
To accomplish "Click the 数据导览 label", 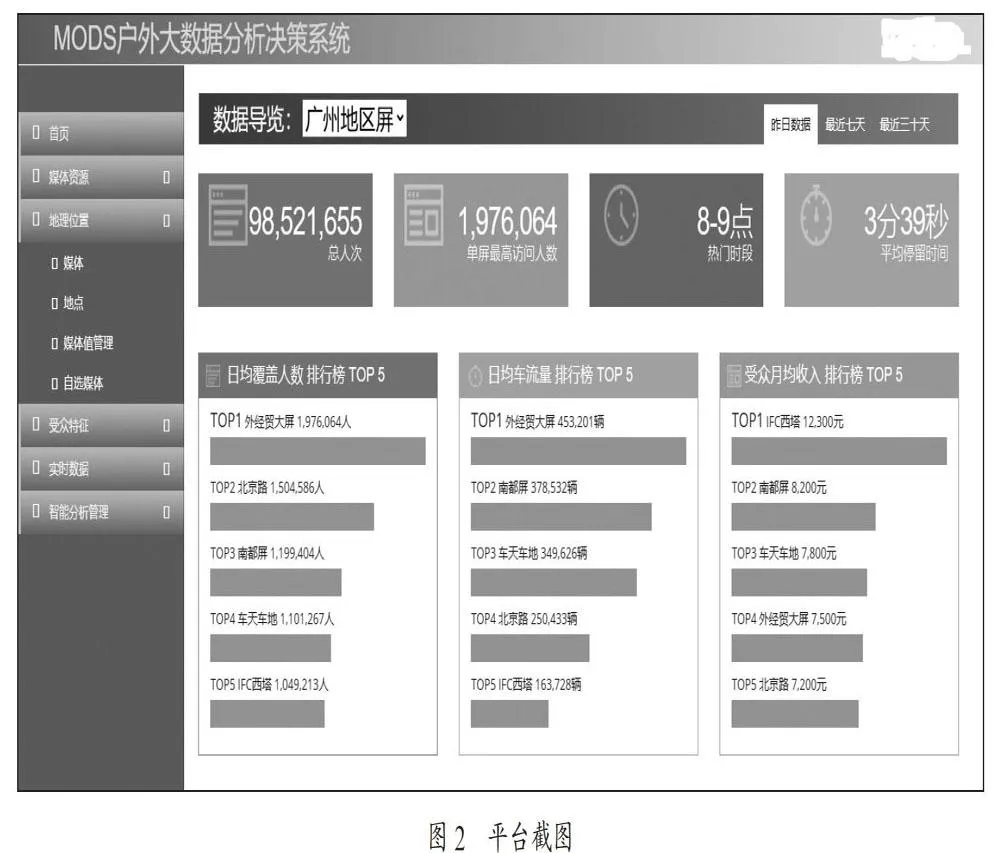I will 253,119.
